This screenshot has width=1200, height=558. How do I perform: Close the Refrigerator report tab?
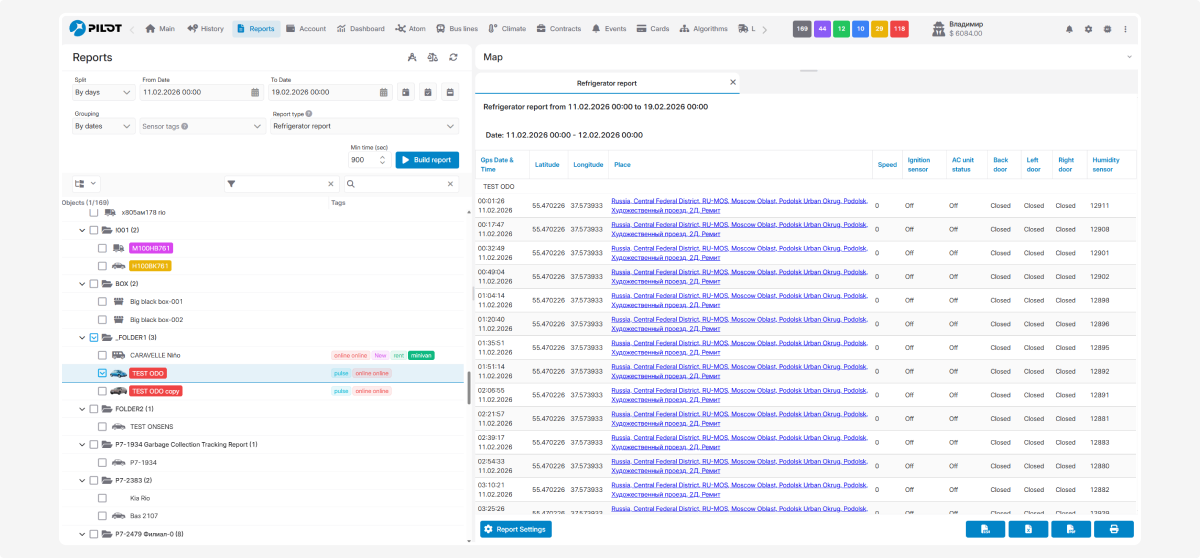point(732,83)
